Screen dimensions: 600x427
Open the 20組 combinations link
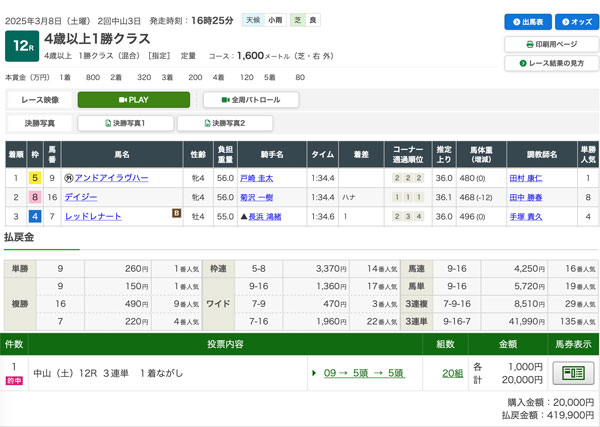tap(452, 373)
